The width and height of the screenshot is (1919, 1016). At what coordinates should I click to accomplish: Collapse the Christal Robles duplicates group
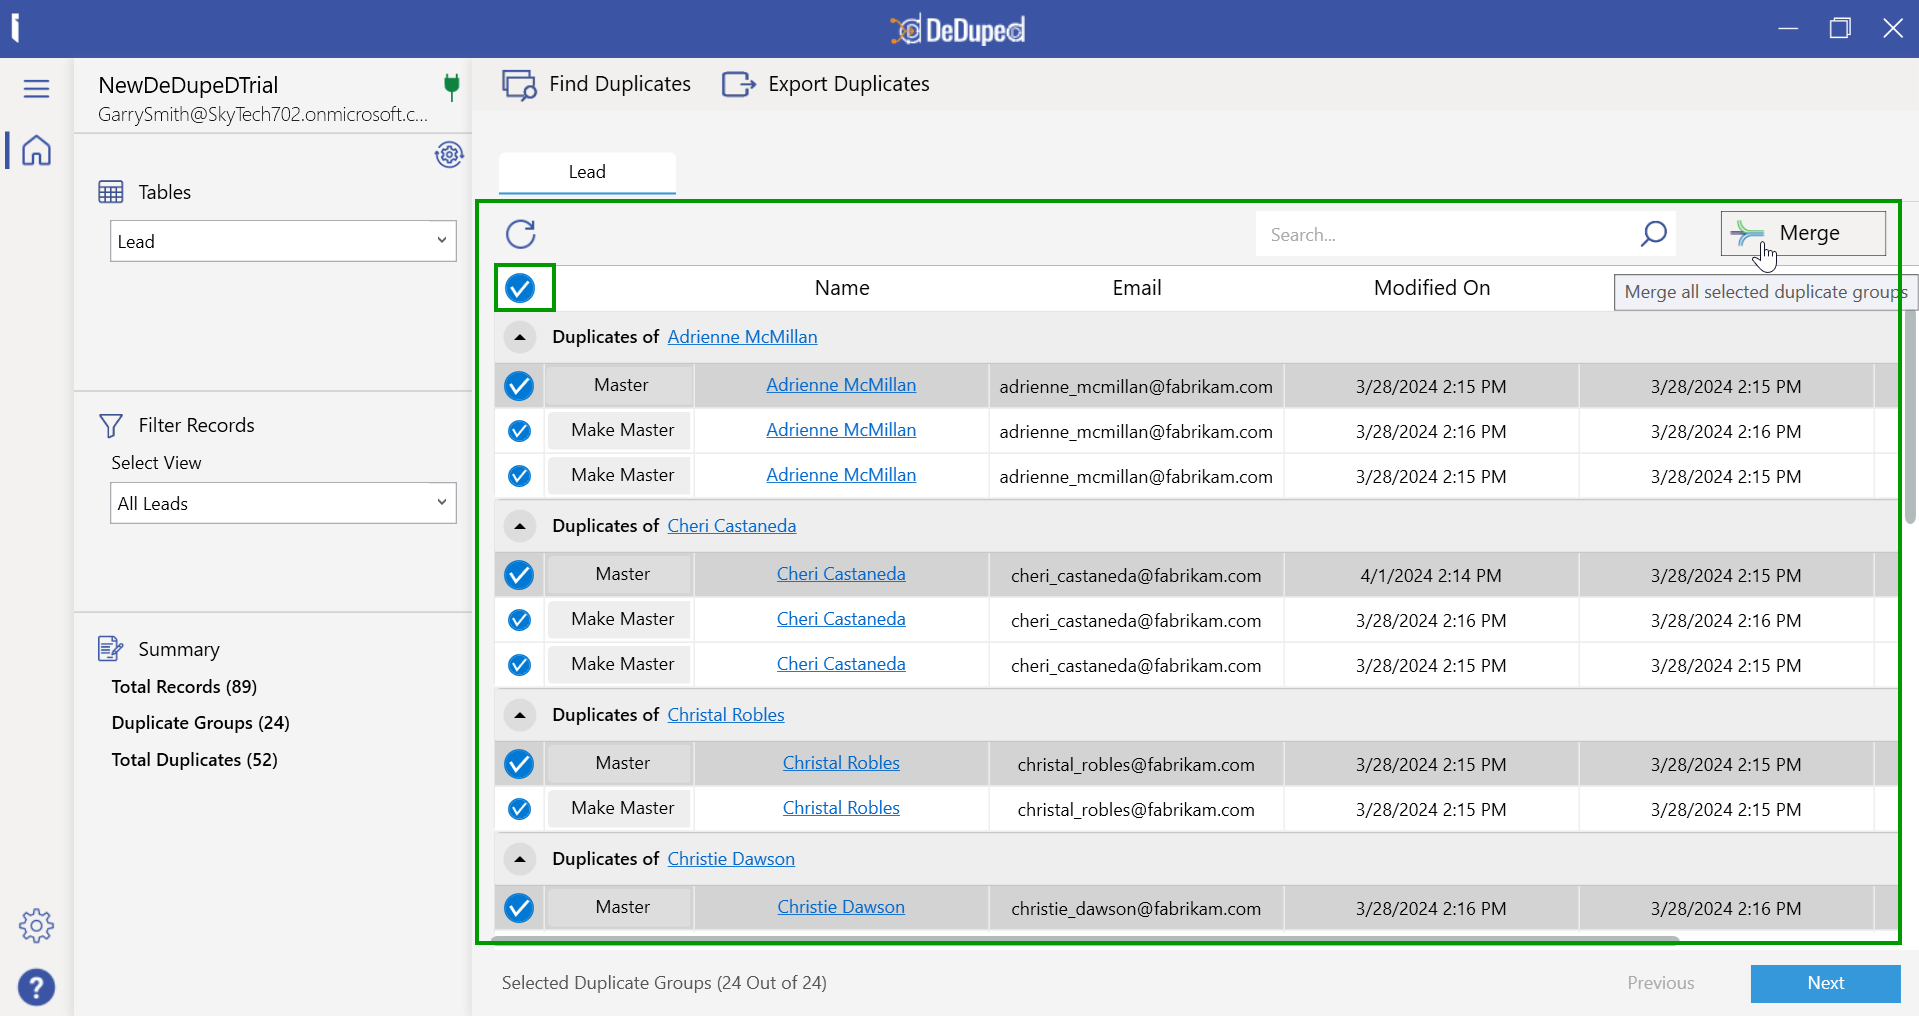tap(520, 715)
